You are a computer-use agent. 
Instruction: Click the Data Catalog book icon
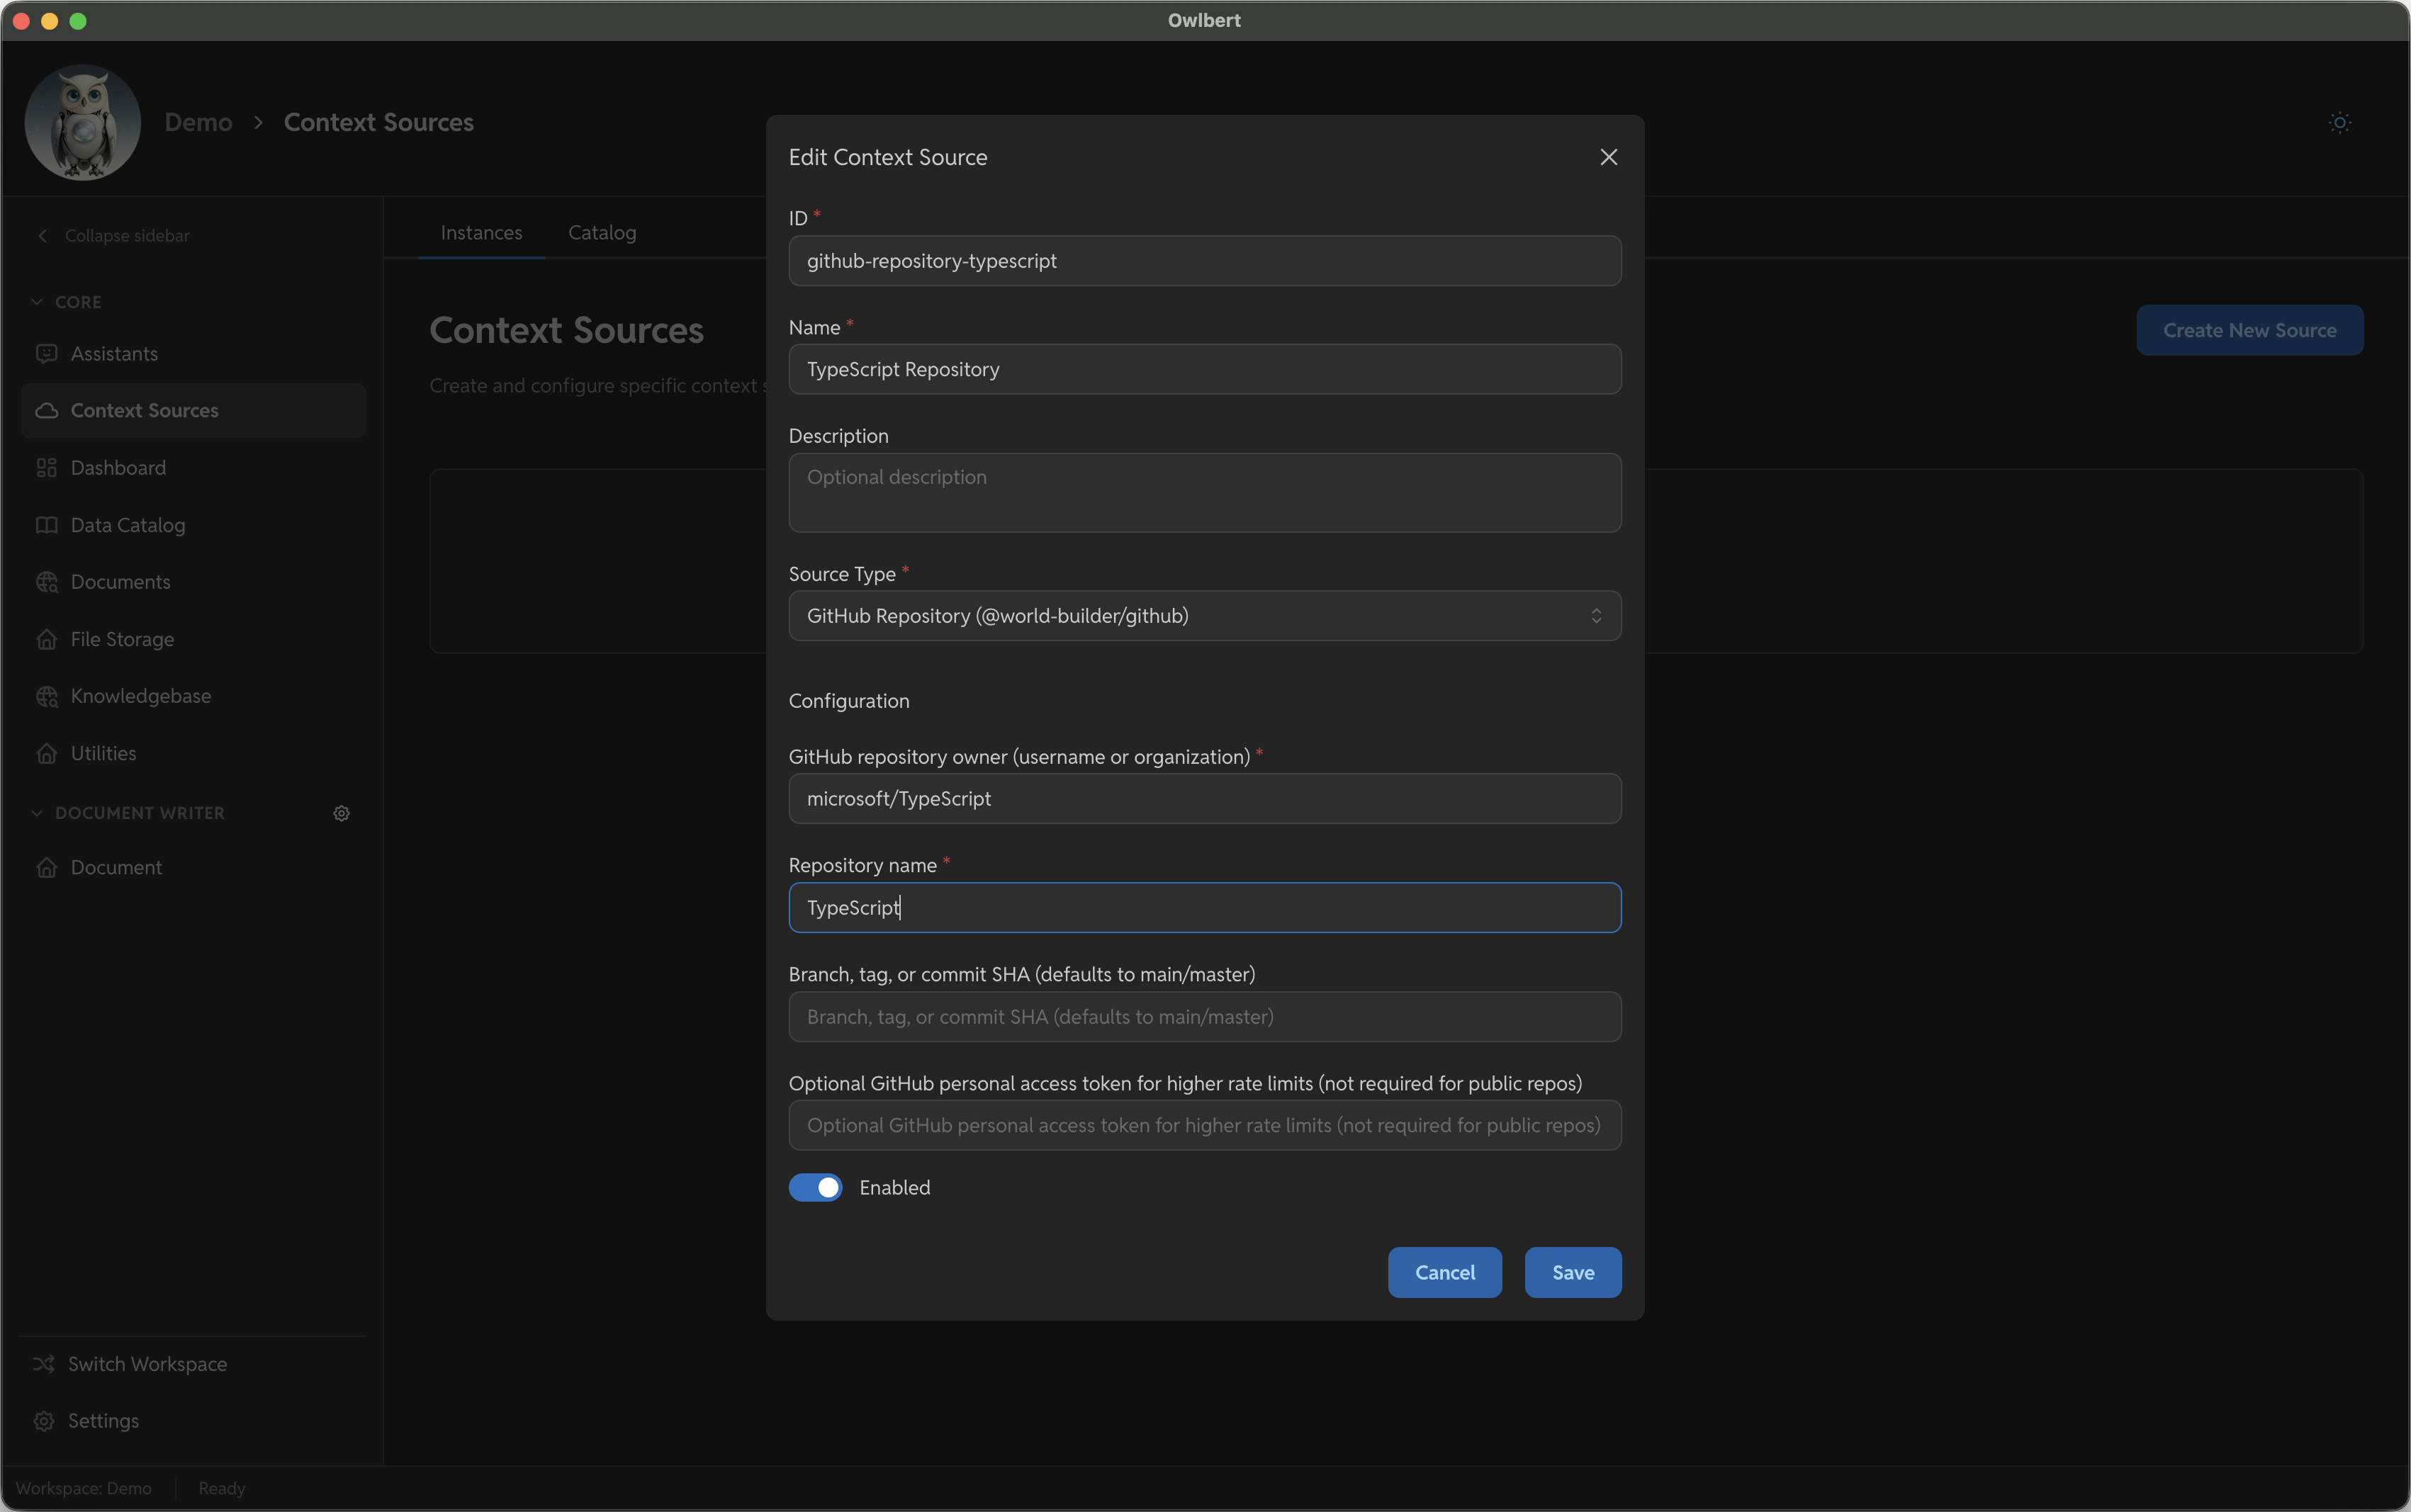tap(46, 525)
